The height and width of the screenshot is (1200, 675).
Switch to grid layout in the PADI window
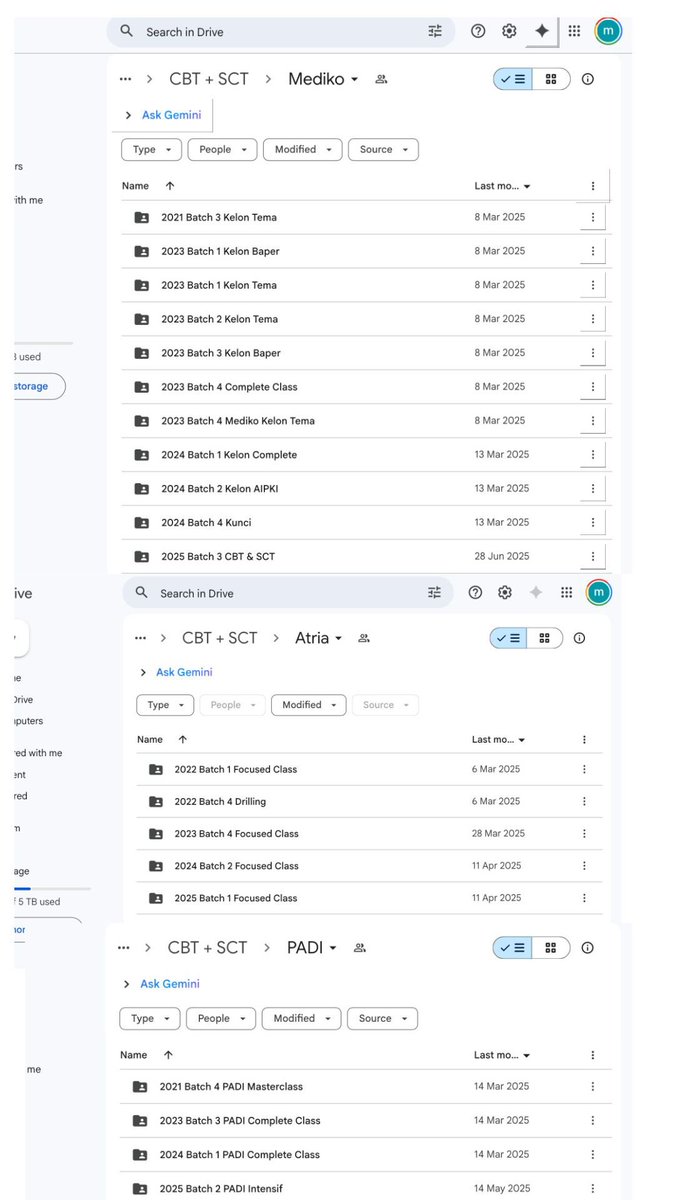551,948
